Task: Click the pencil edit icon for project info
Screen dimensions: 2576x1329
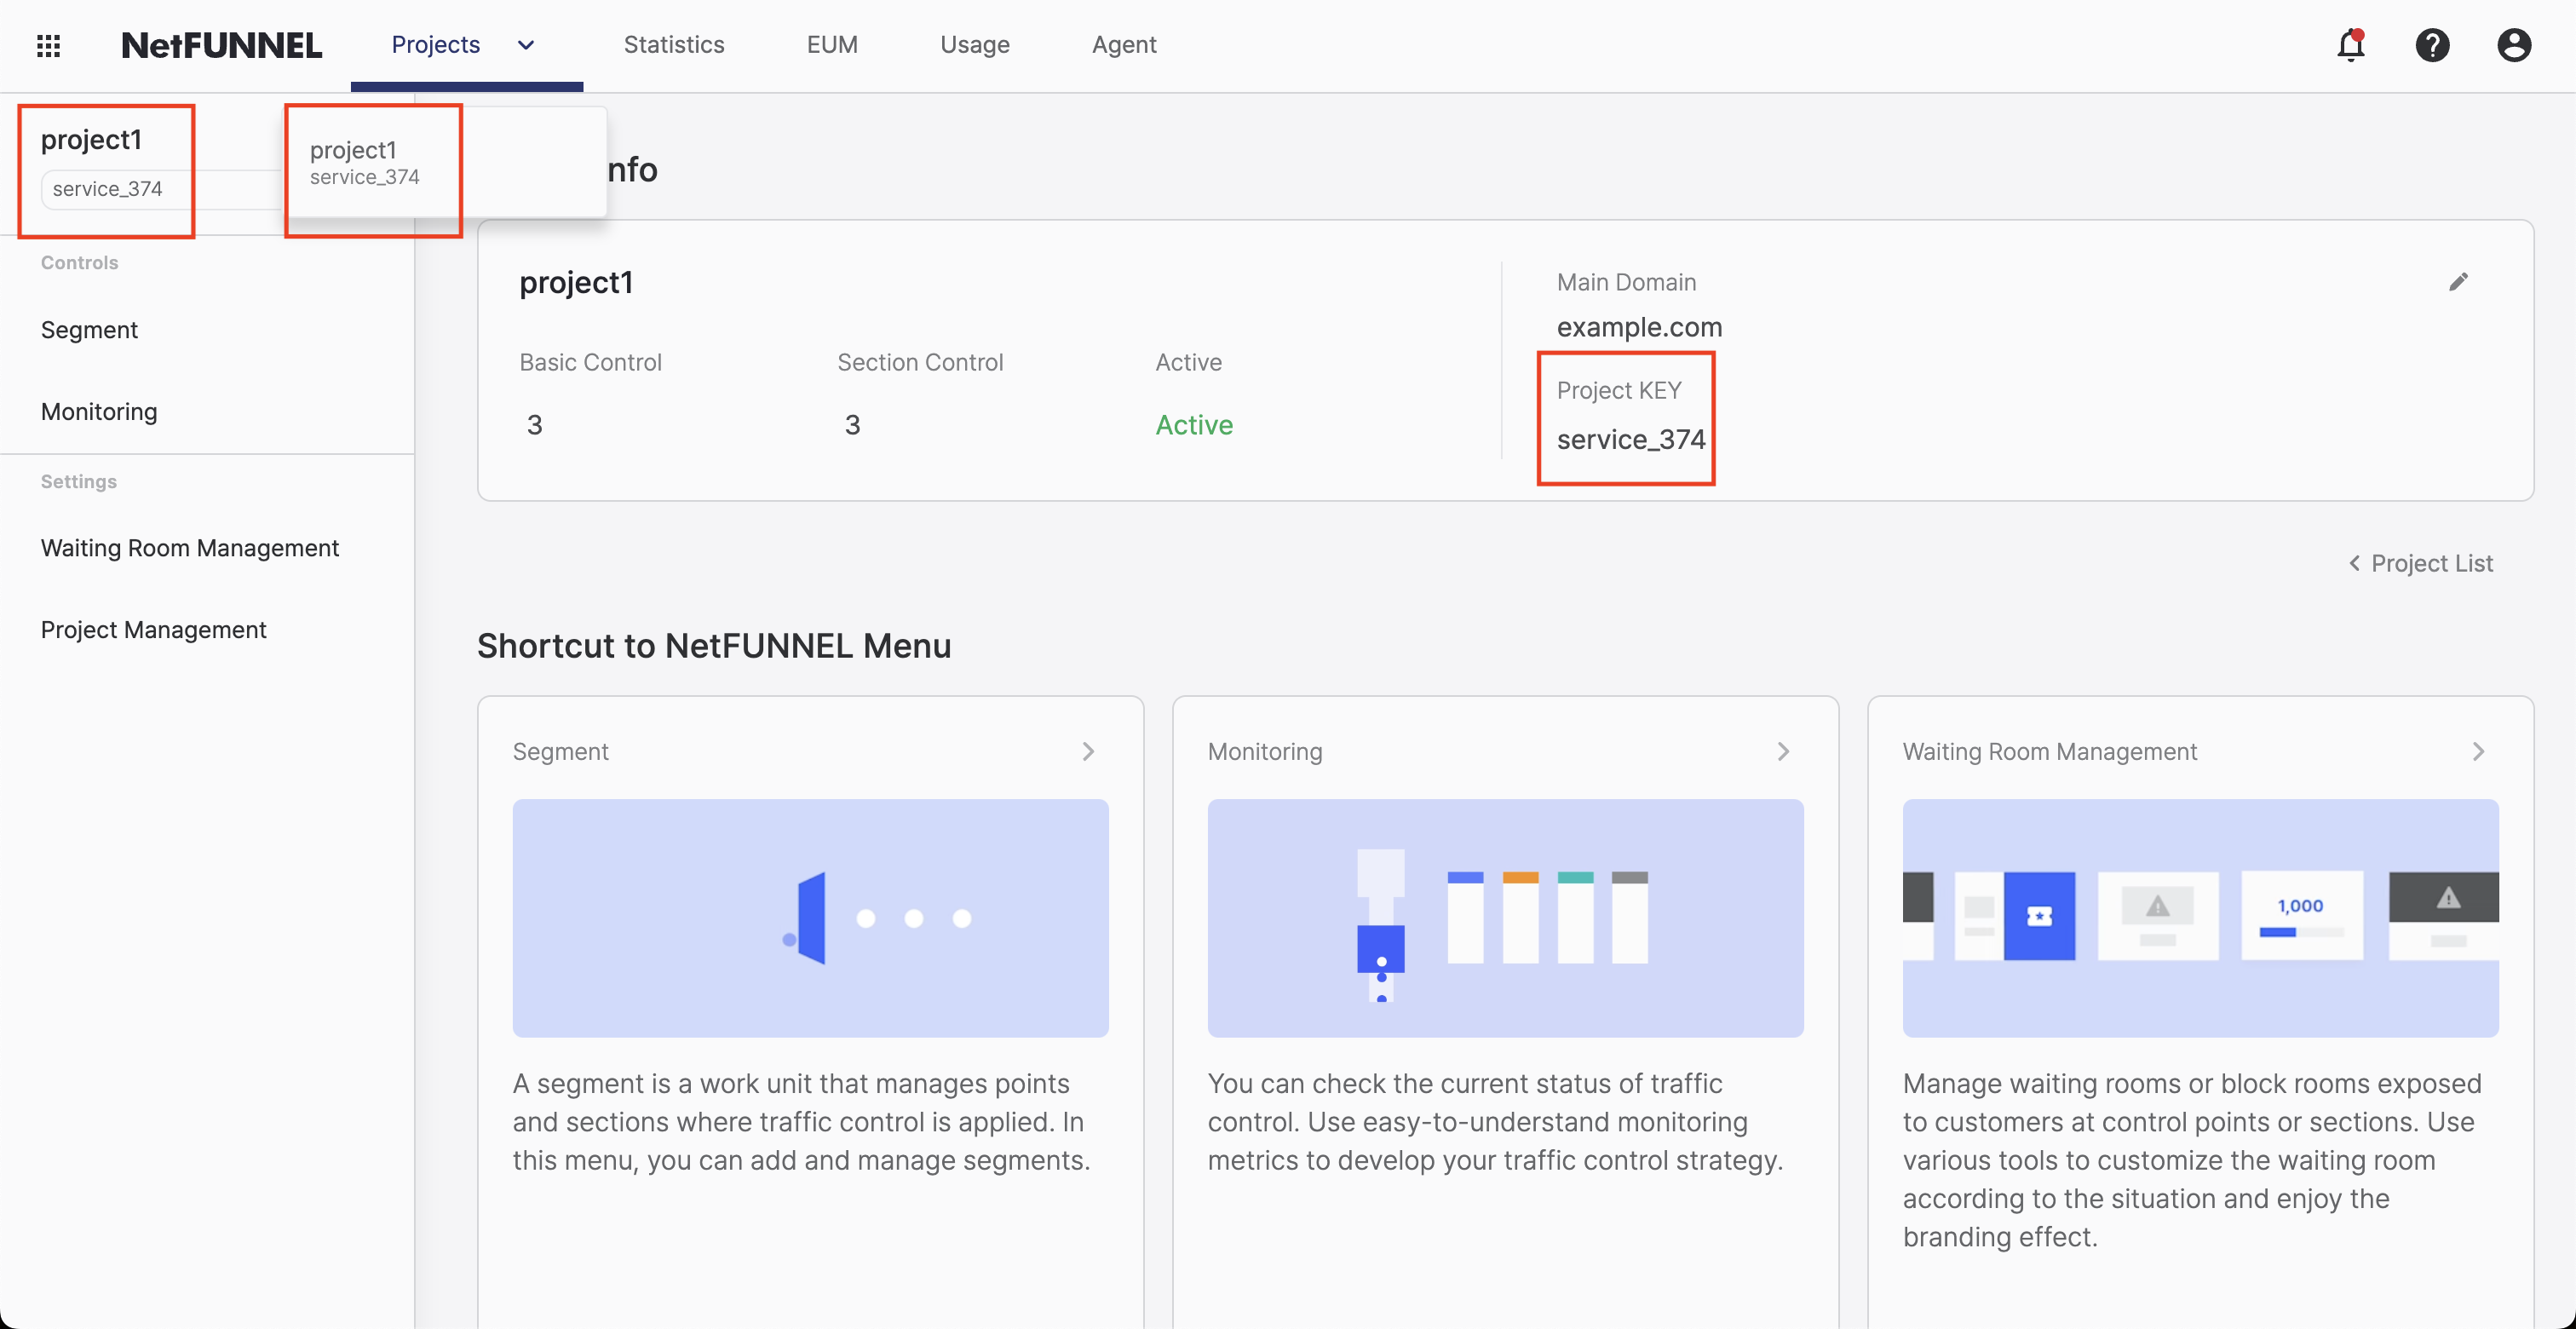Action: point(2458,282)
